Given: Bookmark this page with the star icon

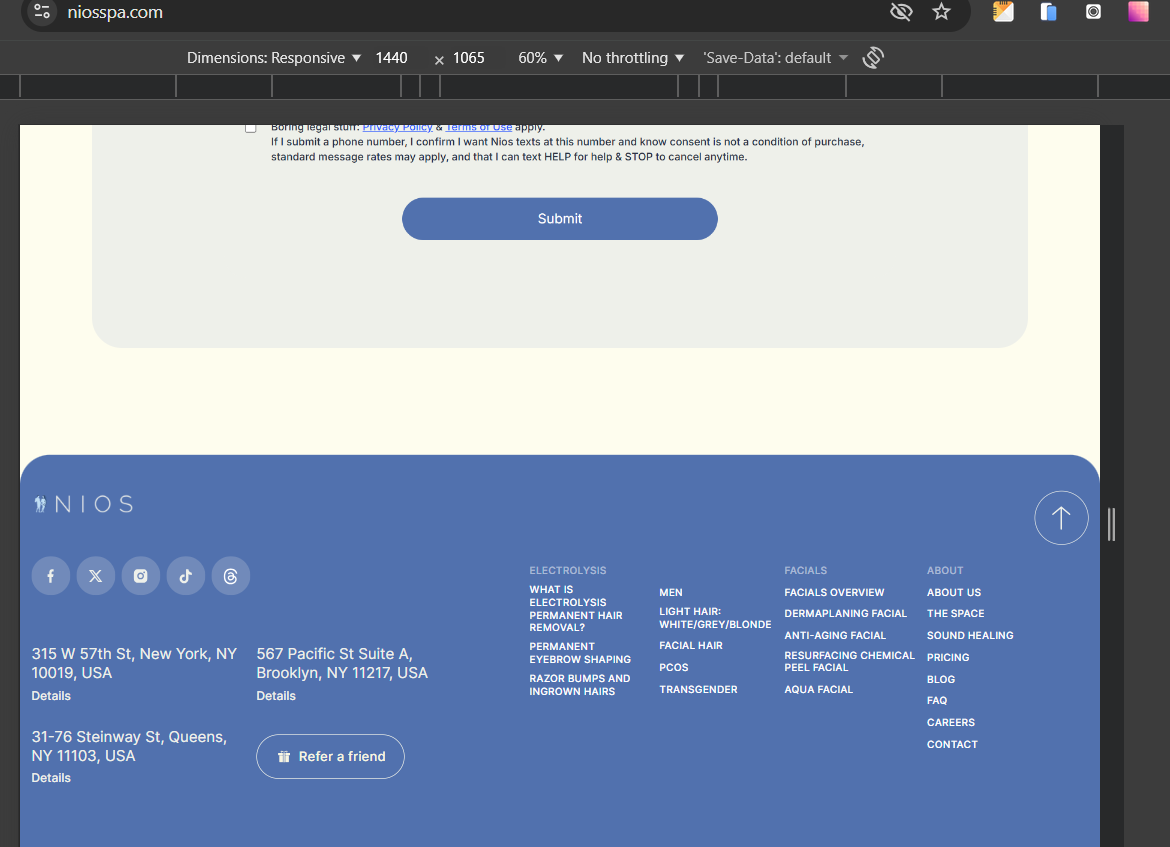Looking at the screenshot, I should [941, 11].
